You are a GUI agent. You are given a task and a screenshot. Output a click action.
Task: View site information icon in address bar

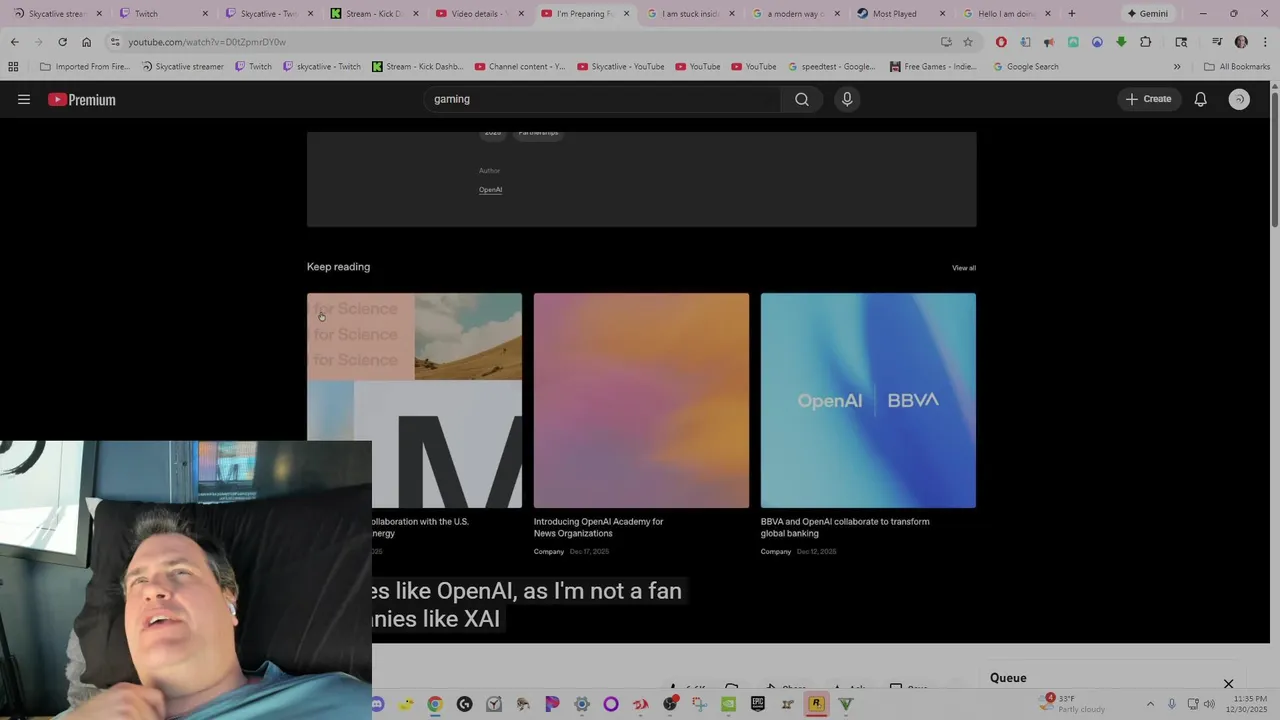[x=115, y=42]
